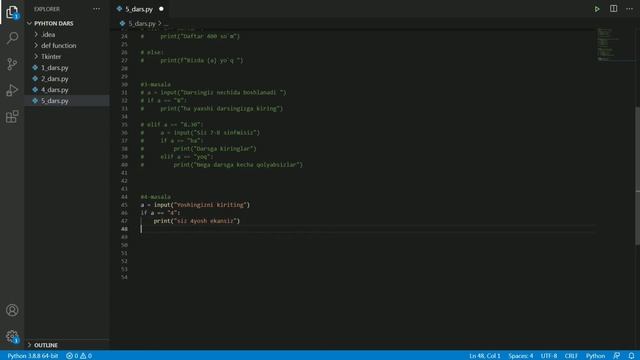Click the EXPLORER panel title
Screen dimensions: 640x360
[47, 9]
